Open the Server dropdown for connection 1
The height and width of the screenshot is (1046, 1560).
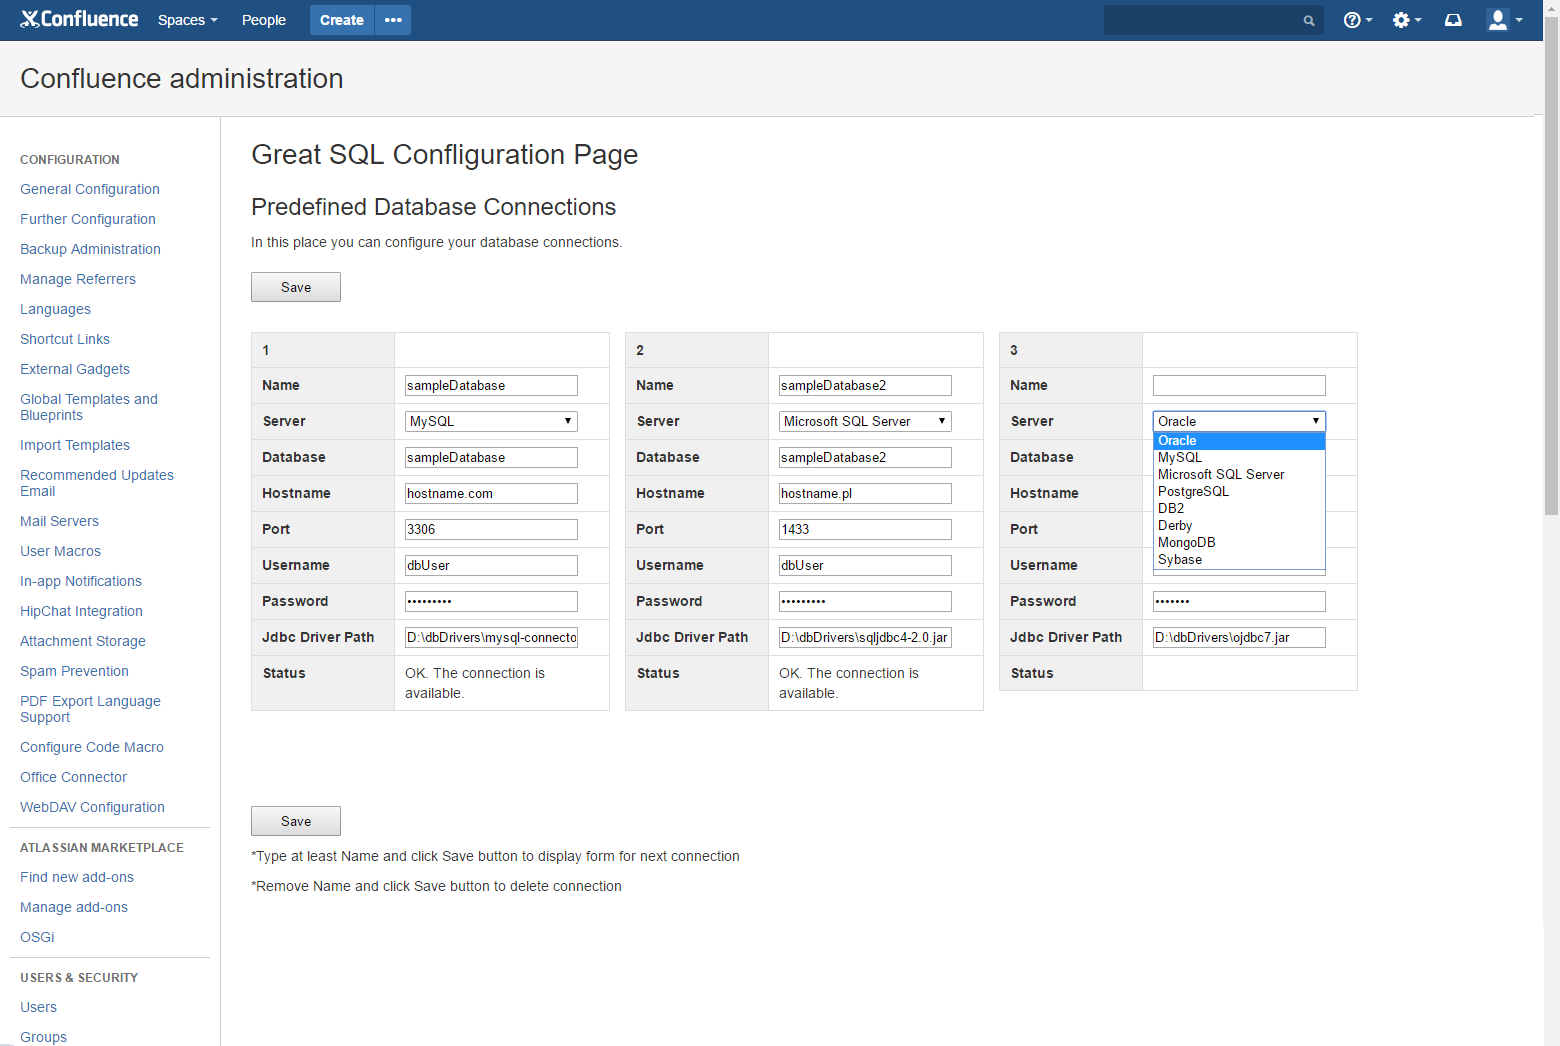[x=491, y=421]
